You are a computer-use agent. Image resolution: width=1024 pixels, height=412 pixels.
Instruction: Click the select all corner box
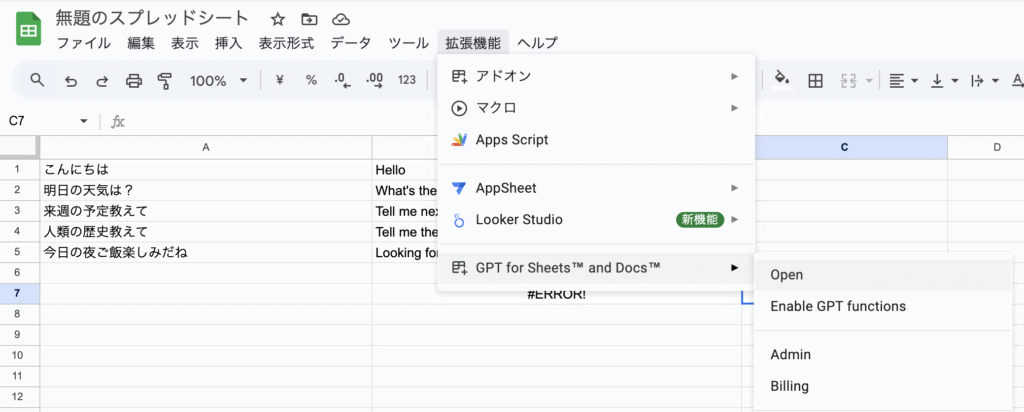[x=20, y=148]
